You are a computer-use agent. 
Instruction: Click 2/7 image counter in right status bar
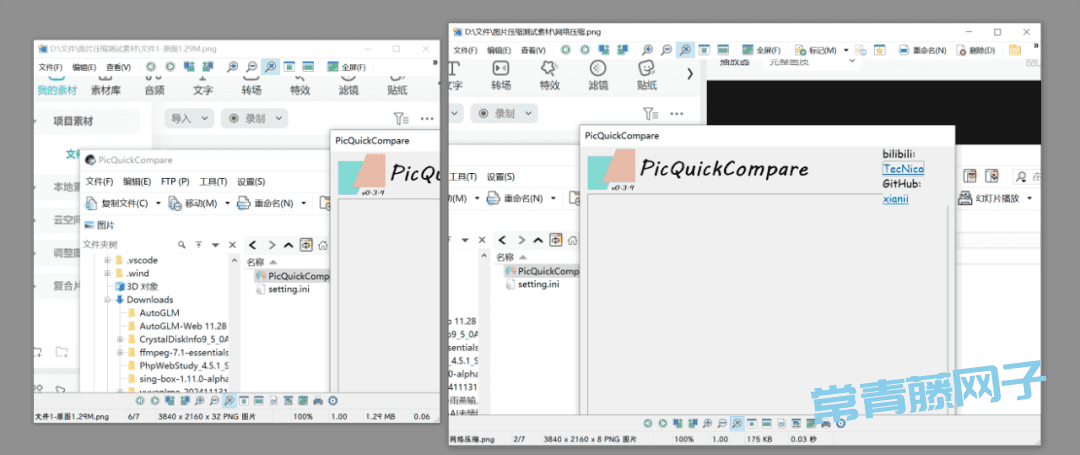(x=519, y=438)
